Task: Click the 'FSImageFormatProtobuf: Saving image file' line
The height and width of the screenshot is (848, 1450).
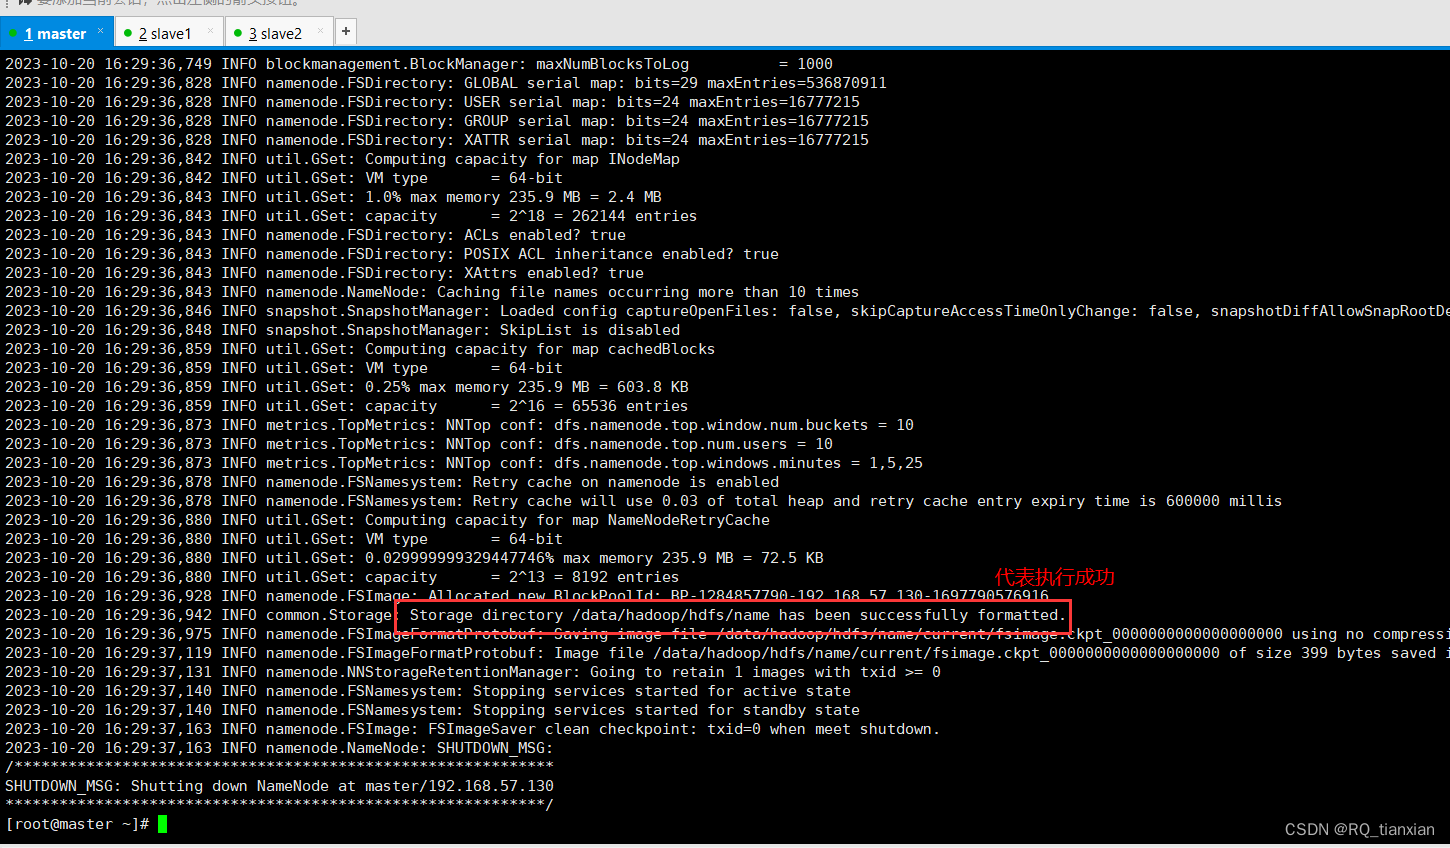Action: pyautogui.click(x=727, y=634)
